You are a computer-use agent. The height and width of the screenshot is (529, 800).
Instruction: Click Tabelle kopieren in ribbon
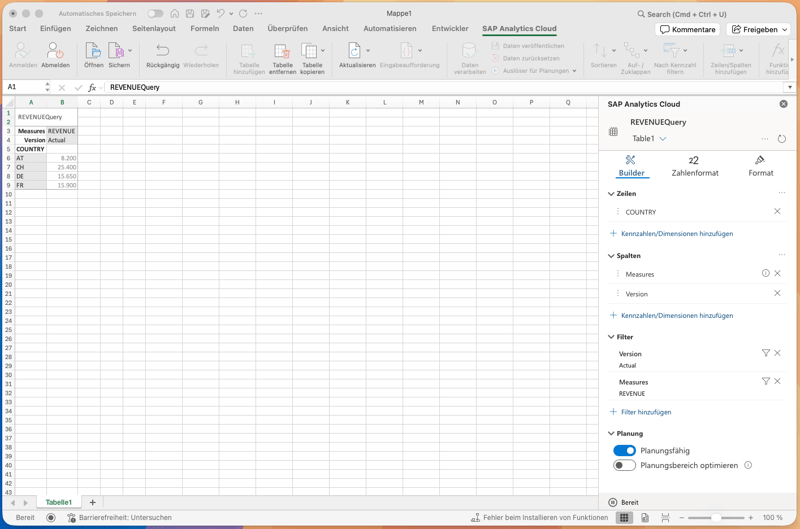coord(312,58)
